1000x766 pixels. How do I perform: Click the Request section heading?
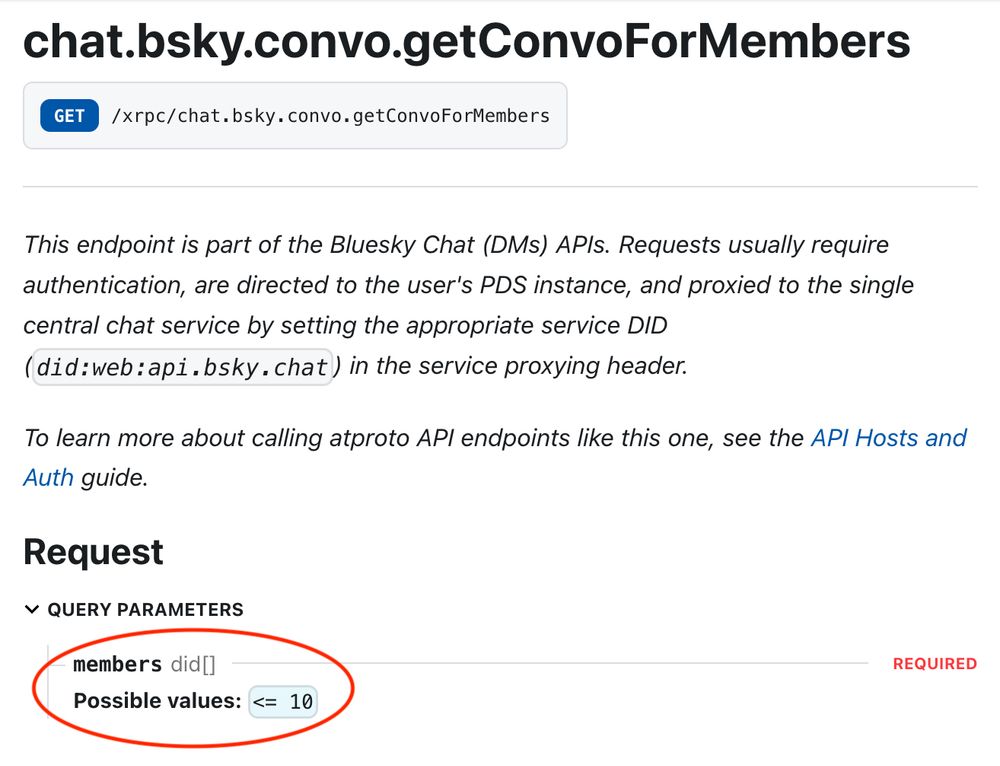[x=93, y=551]
